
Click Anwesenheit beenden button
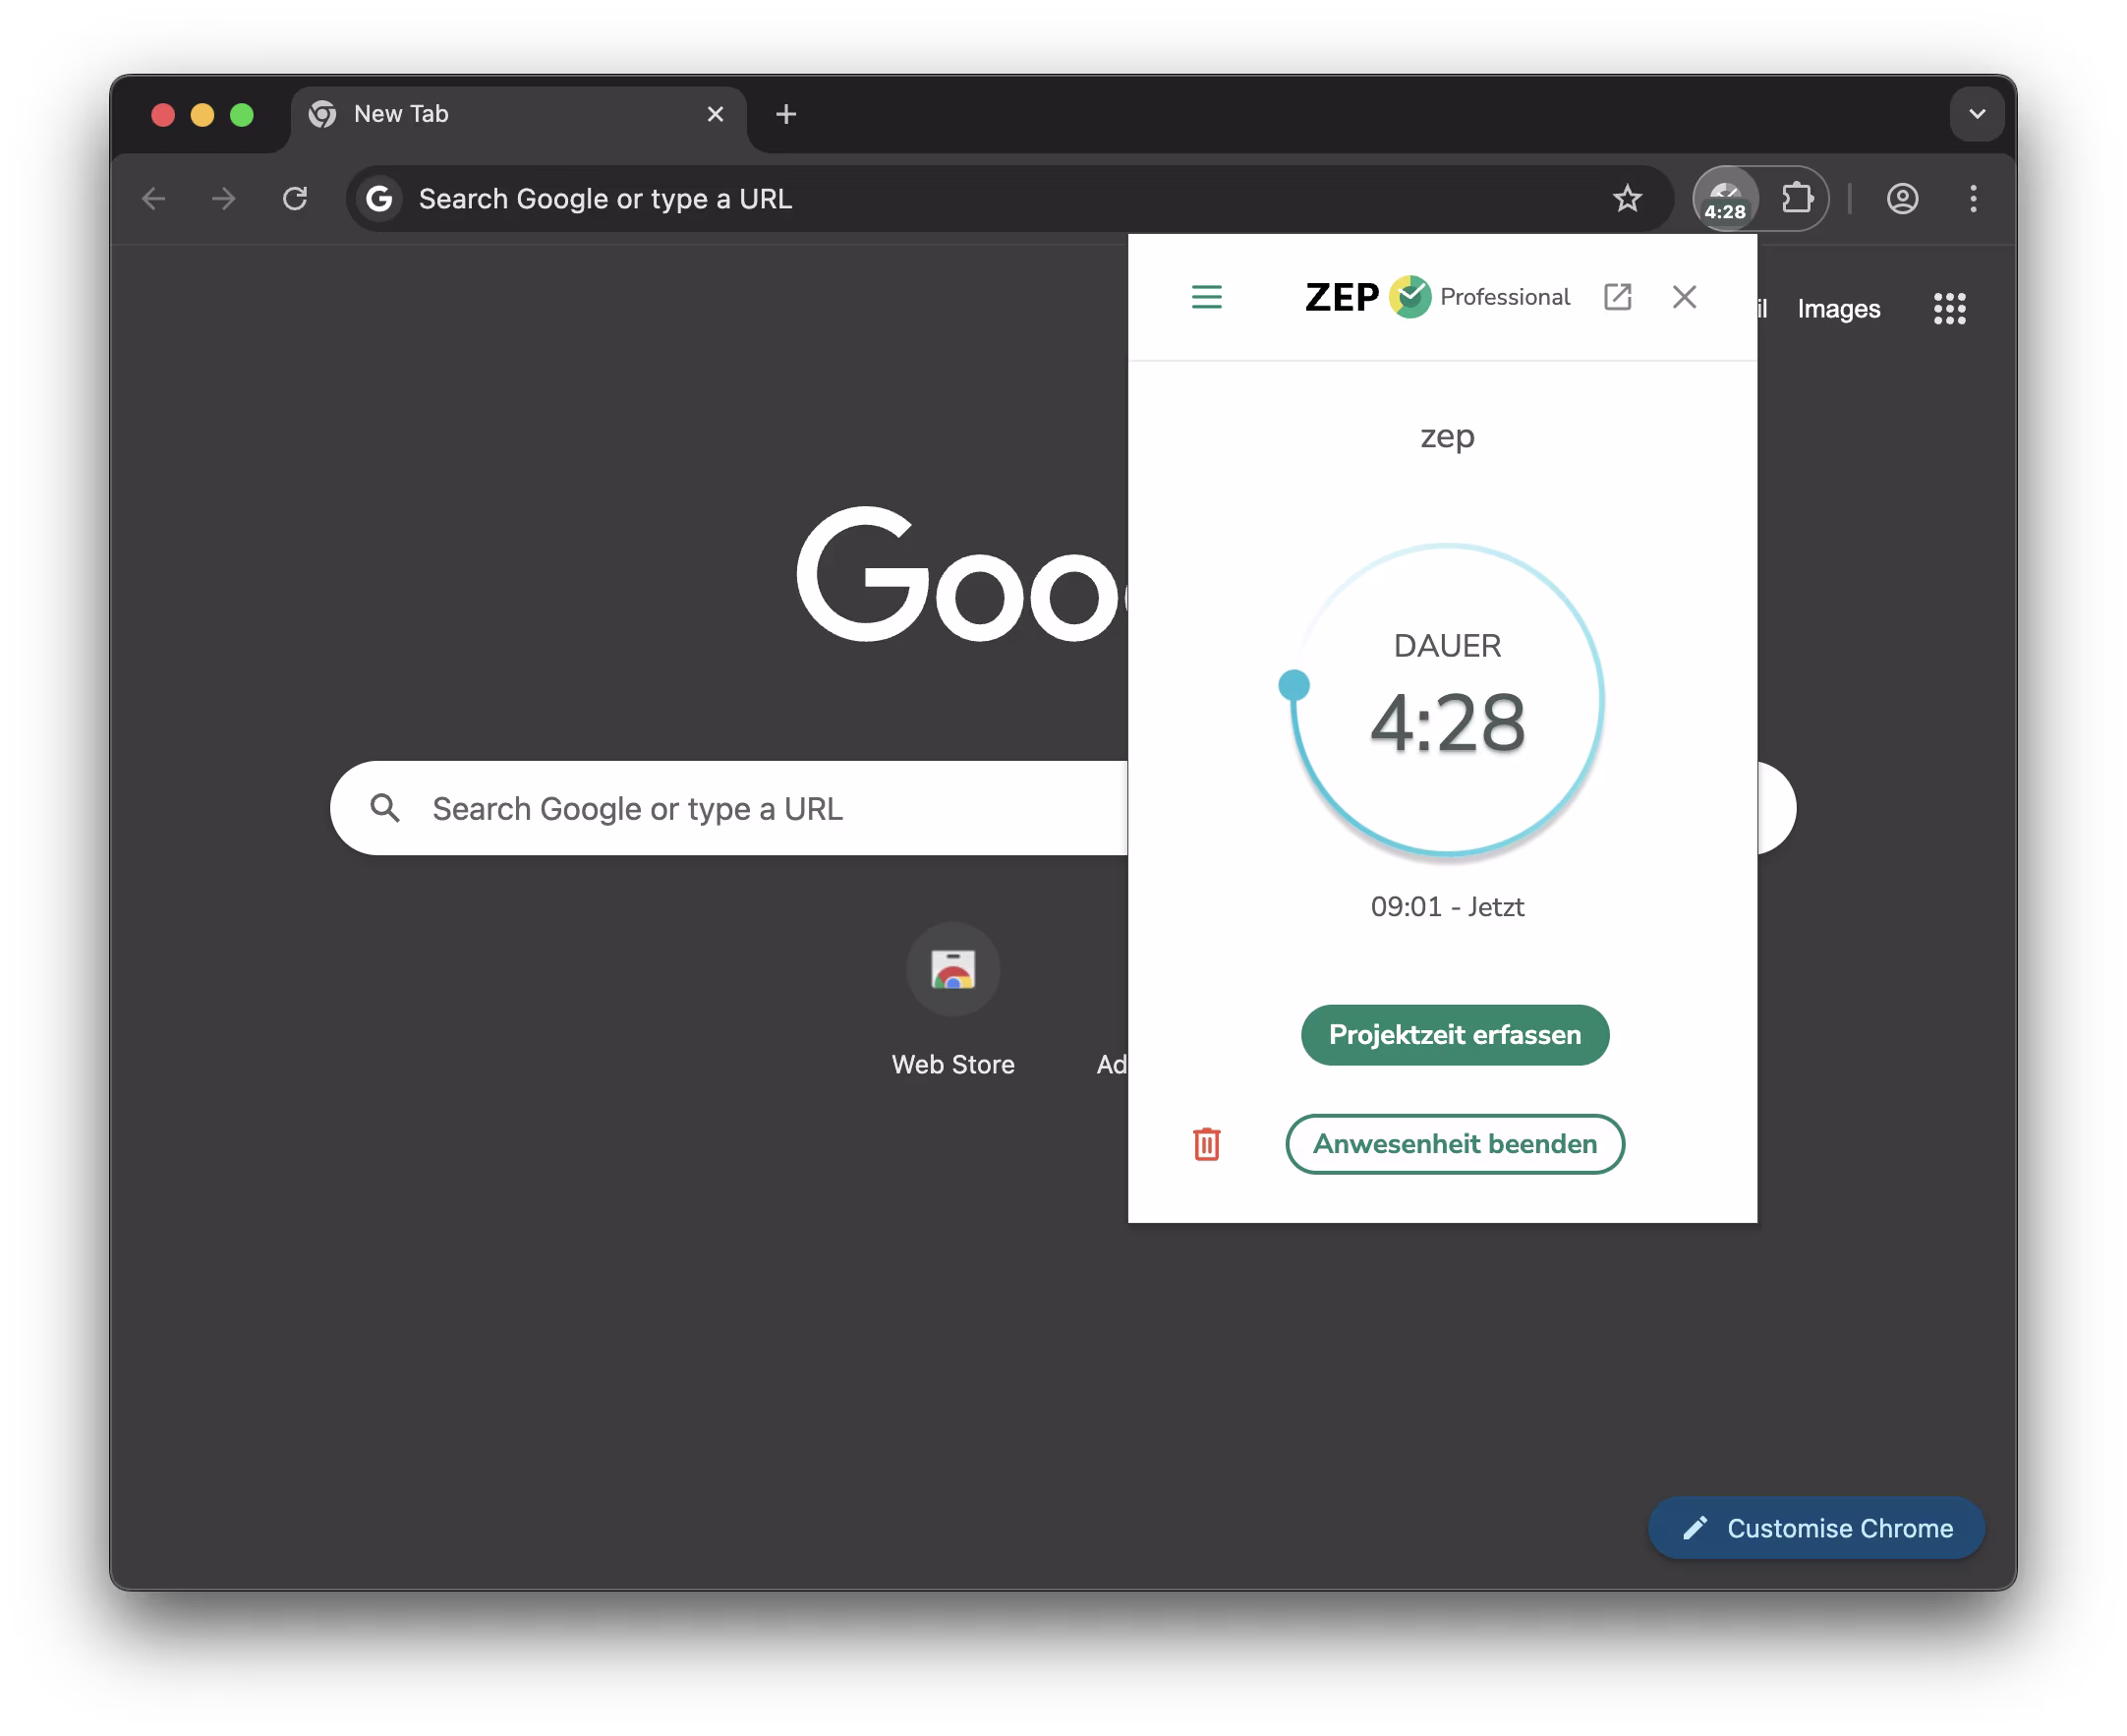point(1455,1144)
